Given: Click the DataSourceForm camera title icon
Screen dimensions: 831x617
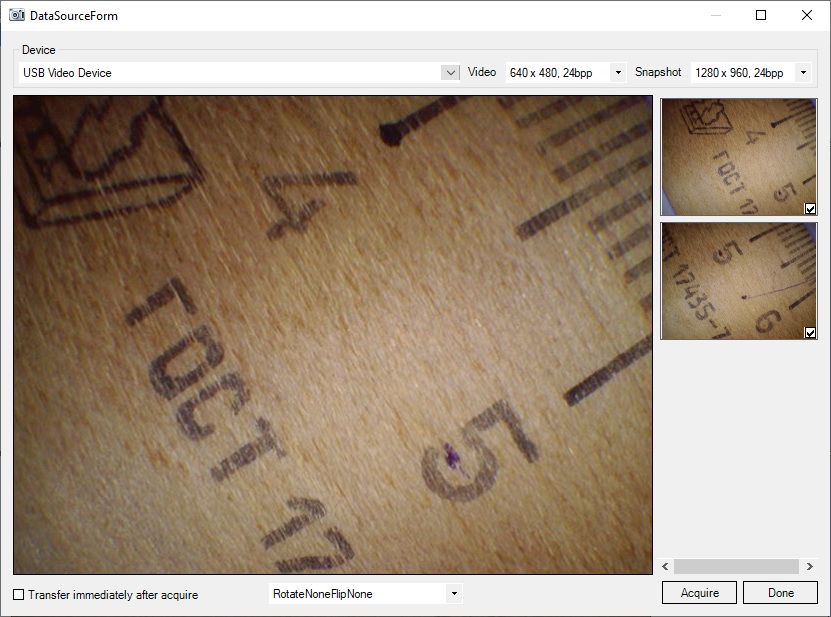Looking at the screenshot, I should 17,15.
